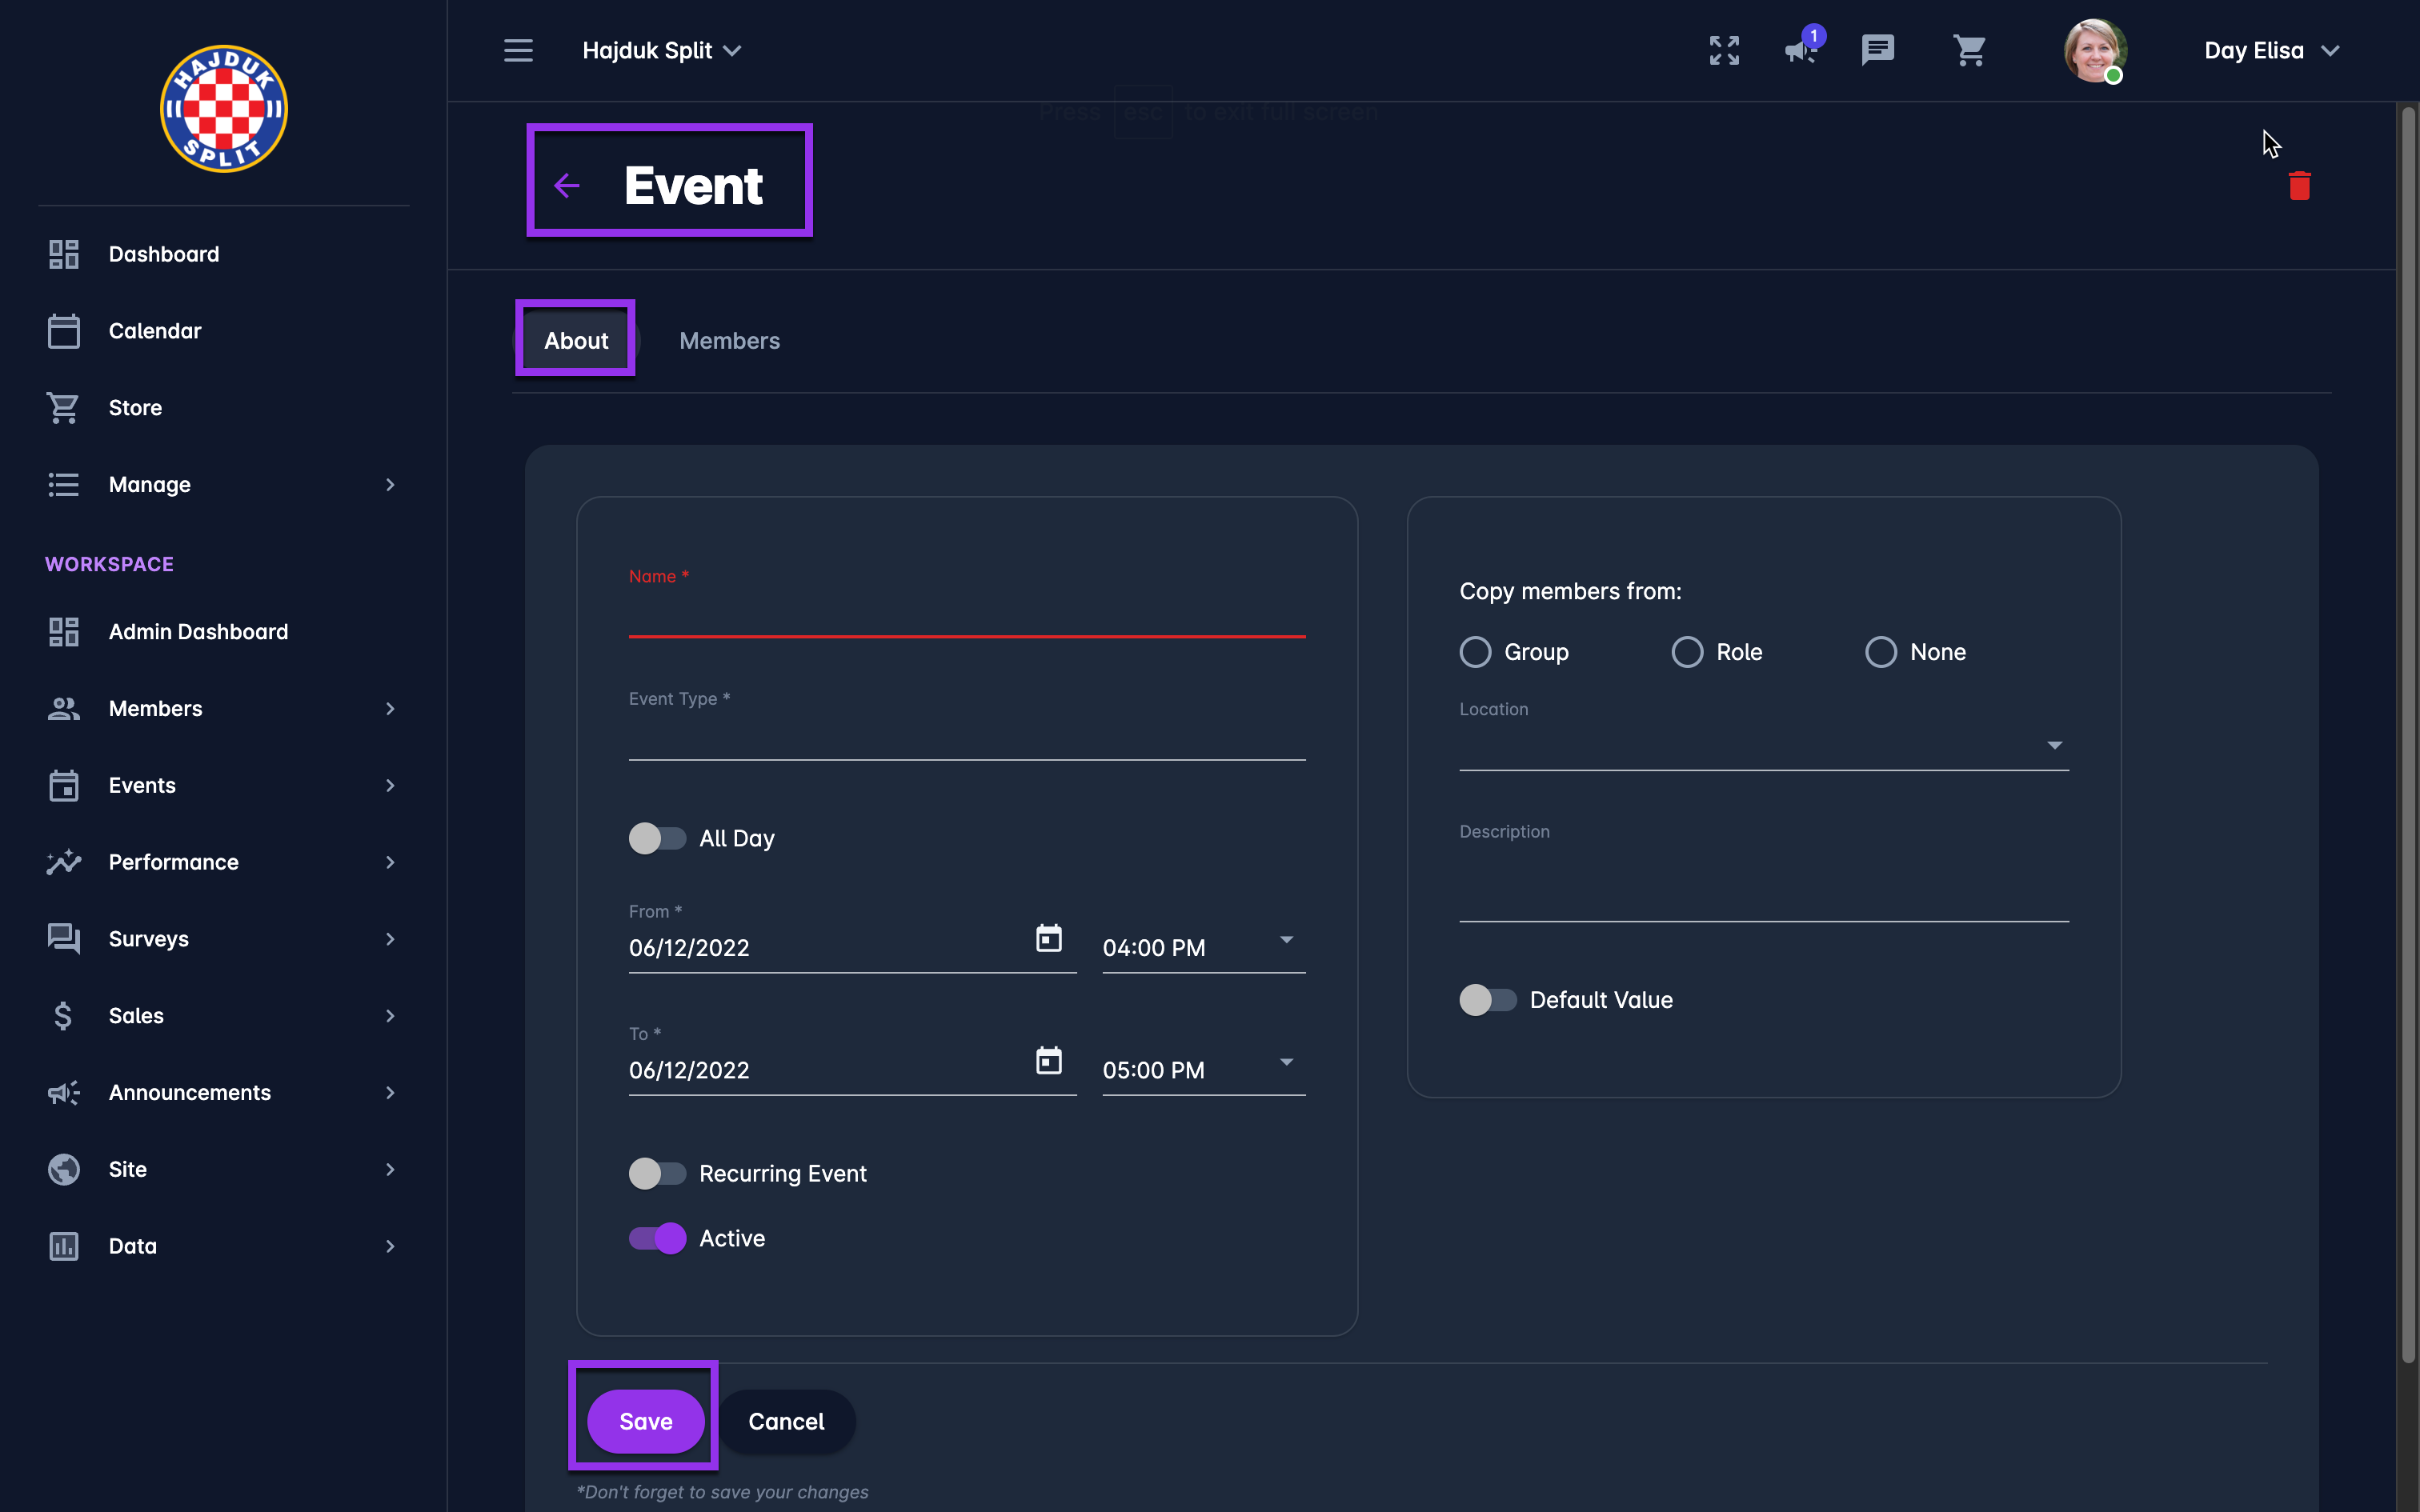Screen dimensions: 2420x1512
Task: Open the From date calendar picker
Action: pyautogui.click(x=1048, y=938)
